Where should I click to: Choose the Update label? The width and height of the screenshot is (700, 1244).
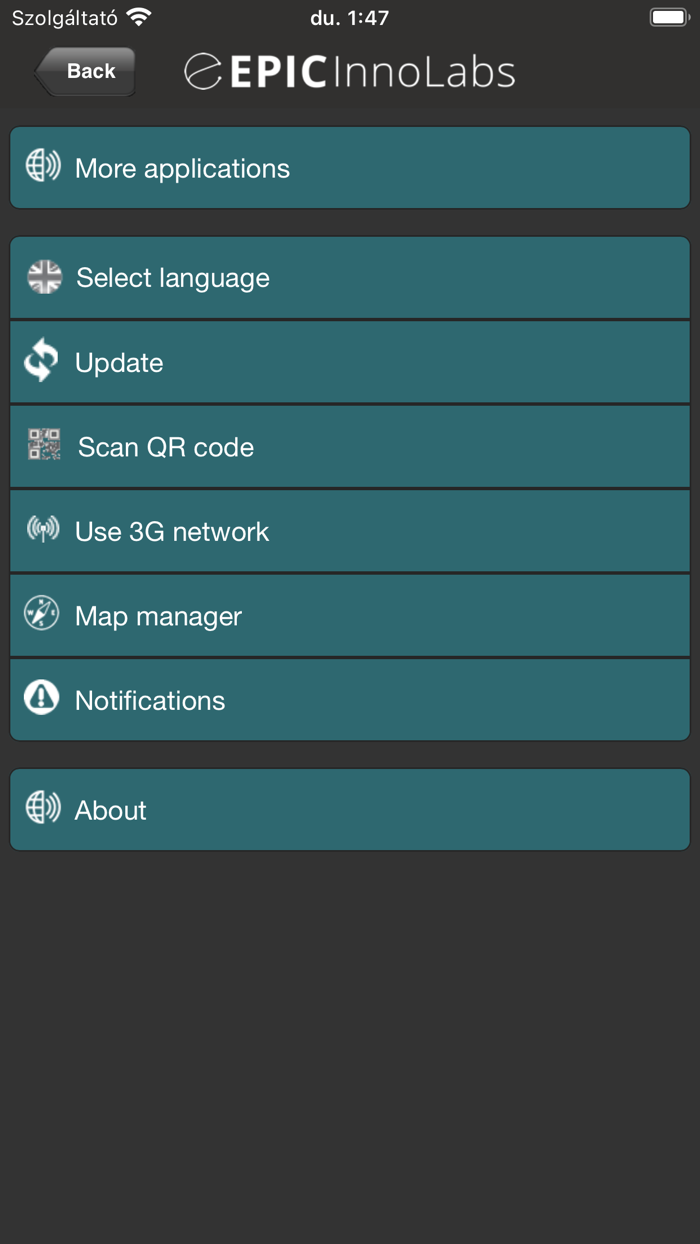[119, 362]
